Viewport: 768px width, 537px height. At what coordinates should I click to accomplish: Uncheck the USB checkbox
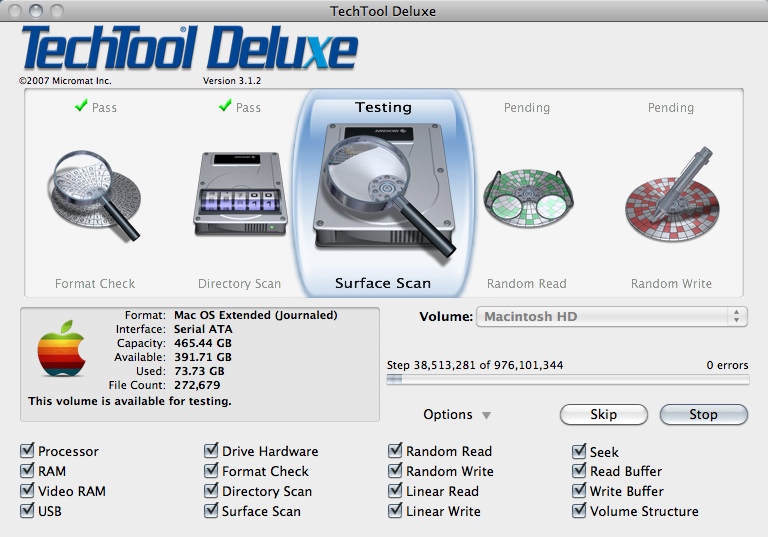pyautogui.click(x=27, y=511)
